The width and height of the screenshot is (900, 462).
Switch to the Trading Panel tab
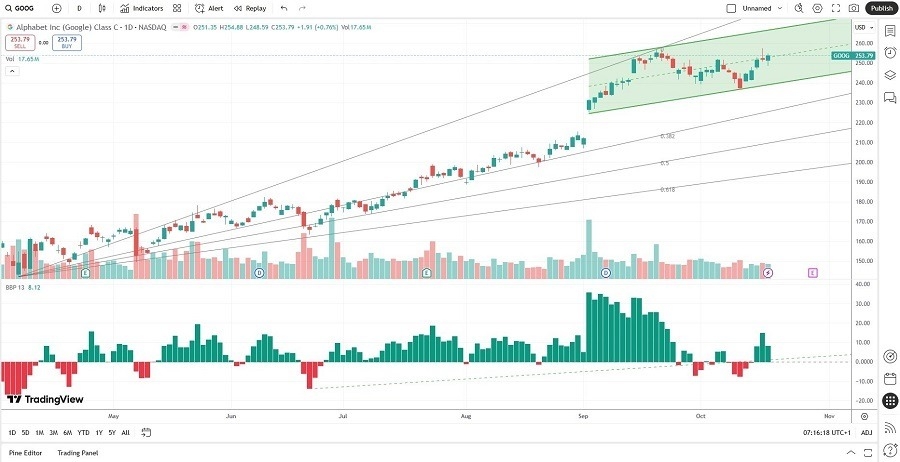coord(77,453)
